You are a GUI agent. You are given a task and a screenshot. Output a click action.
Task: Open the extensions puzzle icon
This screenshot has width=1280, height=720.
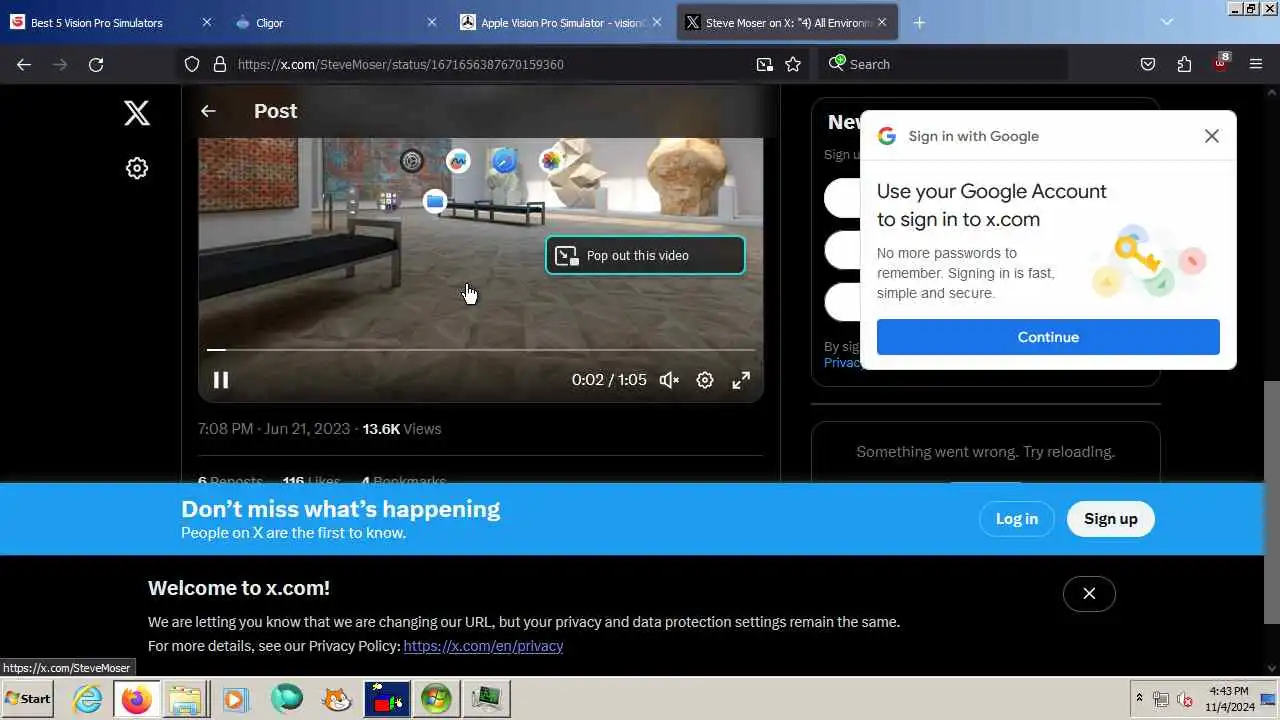click(x=1184, y=64)
